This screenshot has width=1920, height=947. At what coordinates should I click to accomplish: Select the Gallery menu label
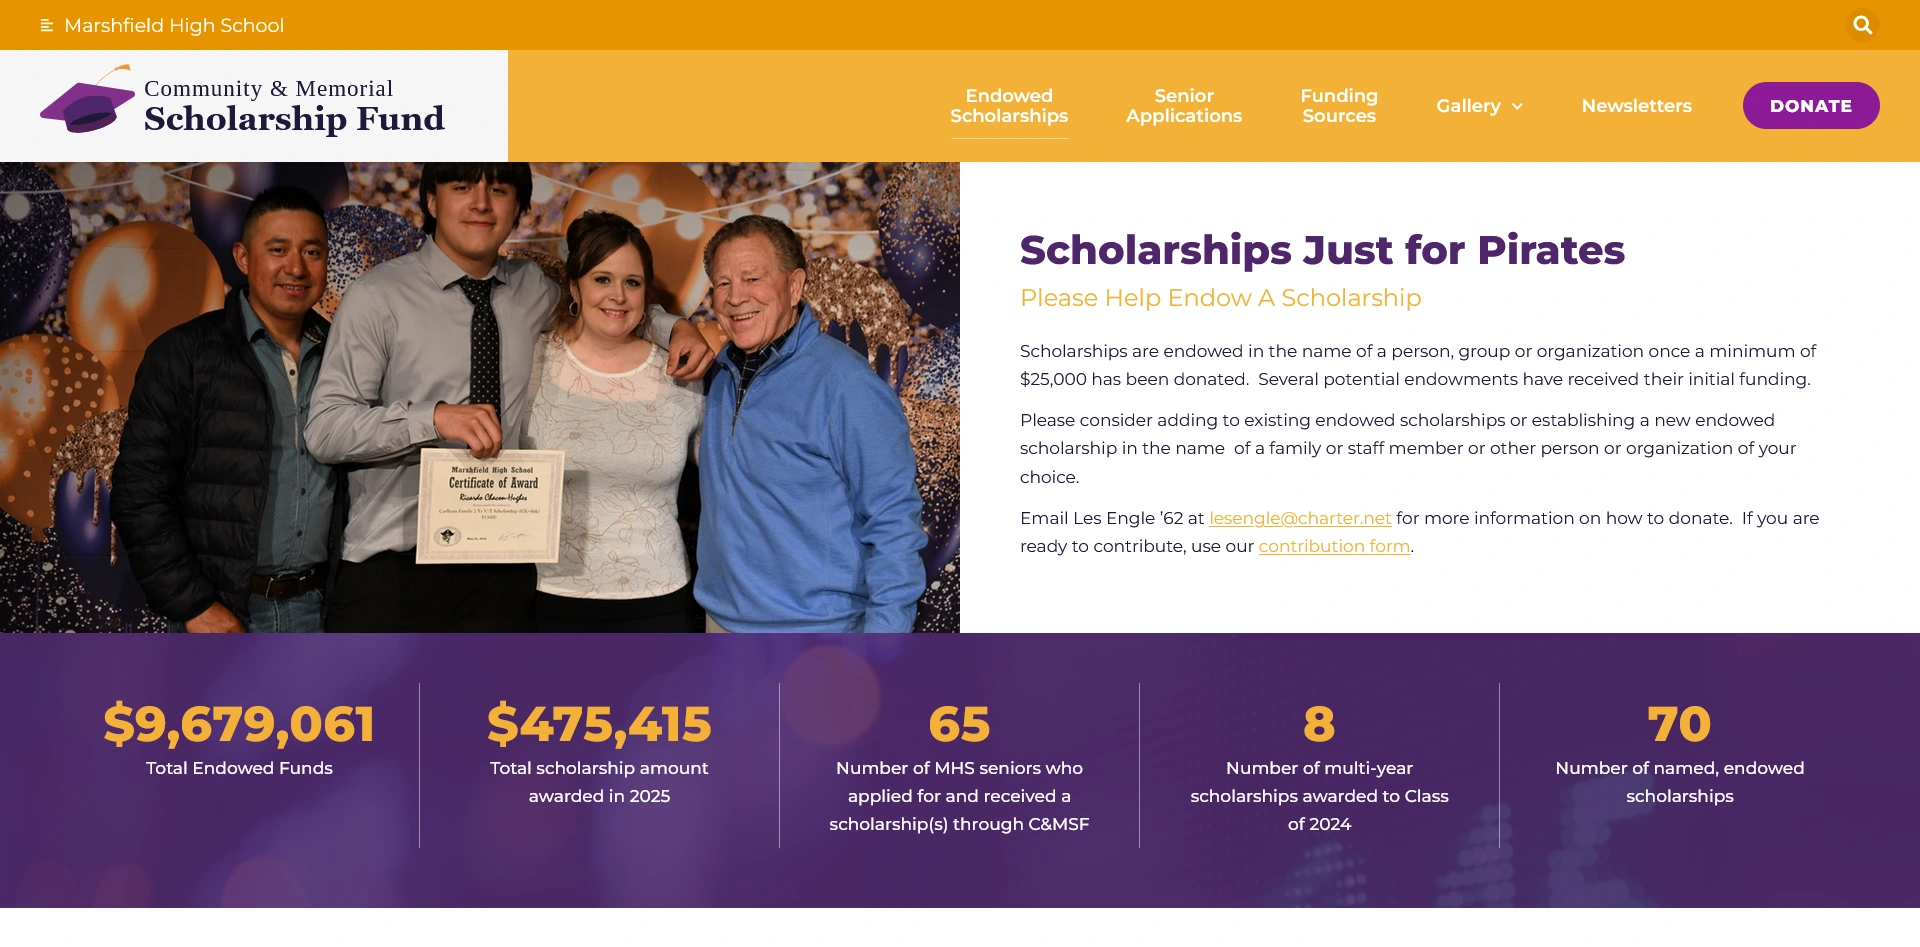(x=1468, y=106)
